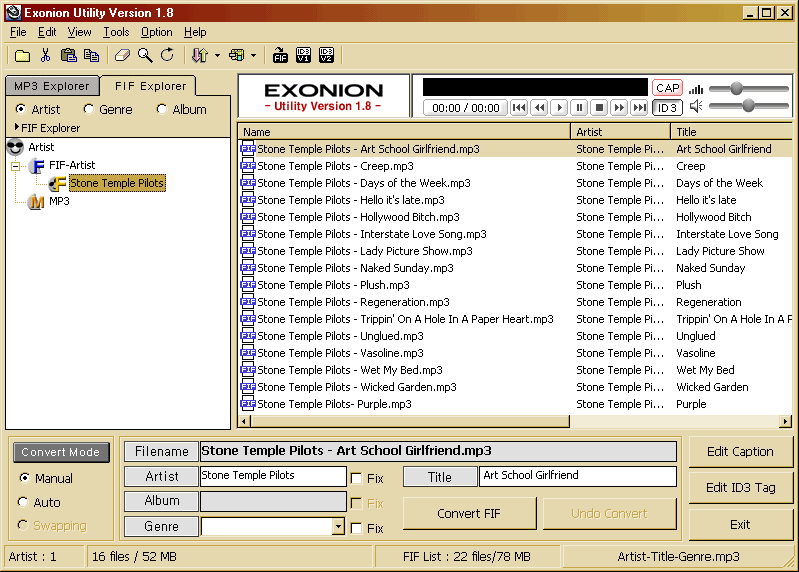Screen dimensions: 799x572
Task: Select file 'Stone Temple Pilots - Creep.mp3'
Action: [x=335, y=166]
